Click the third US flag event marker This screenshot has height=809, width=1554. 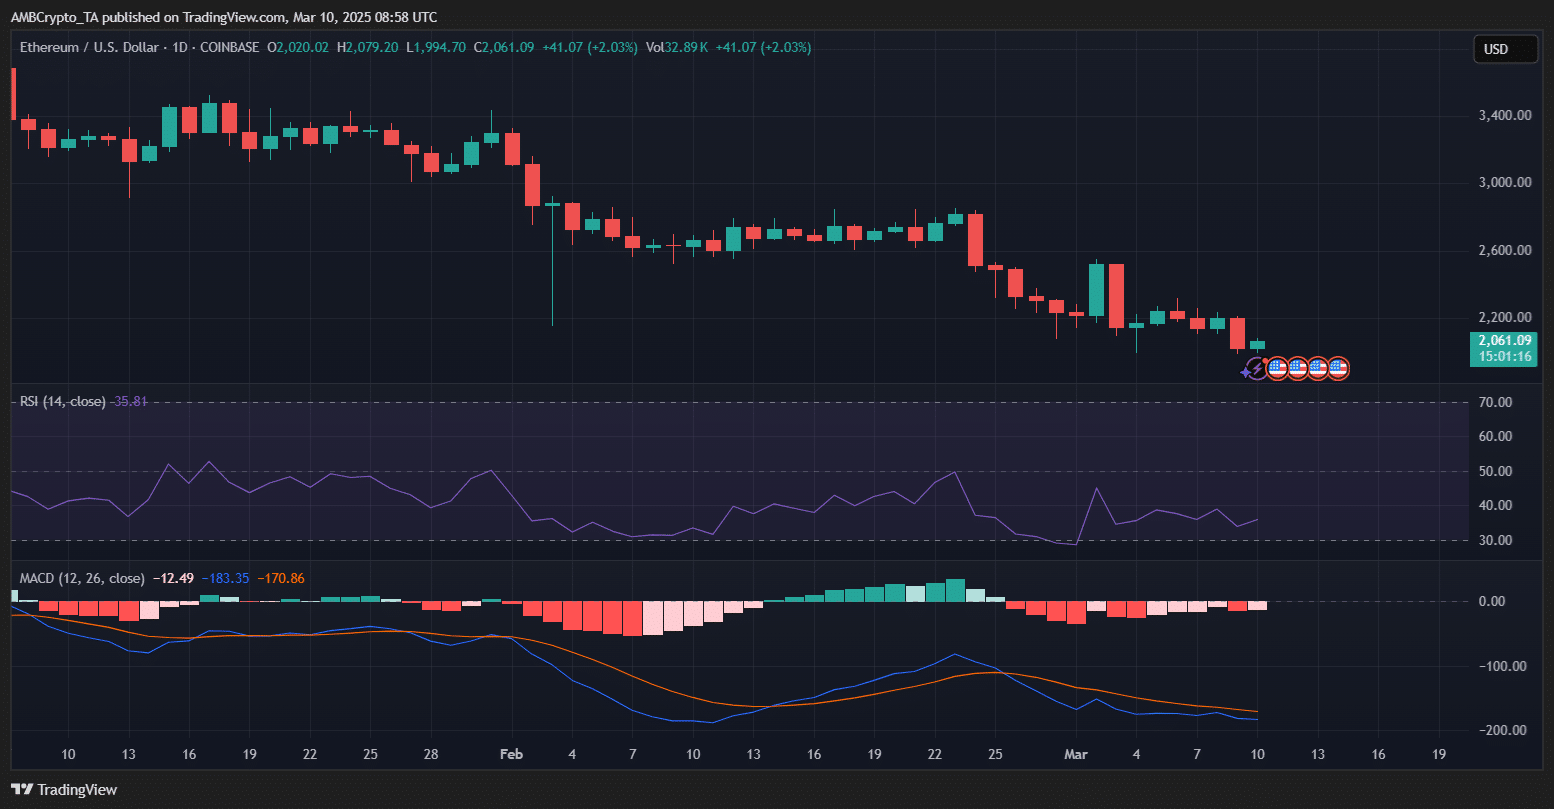(1318, 368)
